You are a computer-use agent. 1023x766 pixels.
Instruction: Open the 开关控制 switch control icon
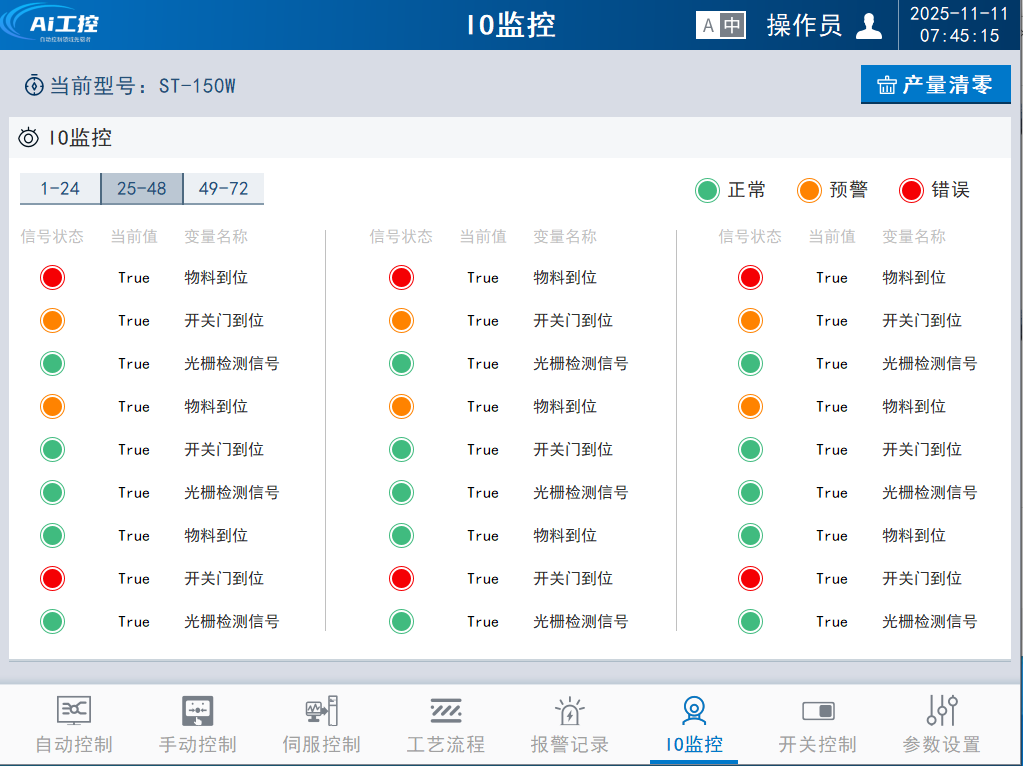pos(817,711)
